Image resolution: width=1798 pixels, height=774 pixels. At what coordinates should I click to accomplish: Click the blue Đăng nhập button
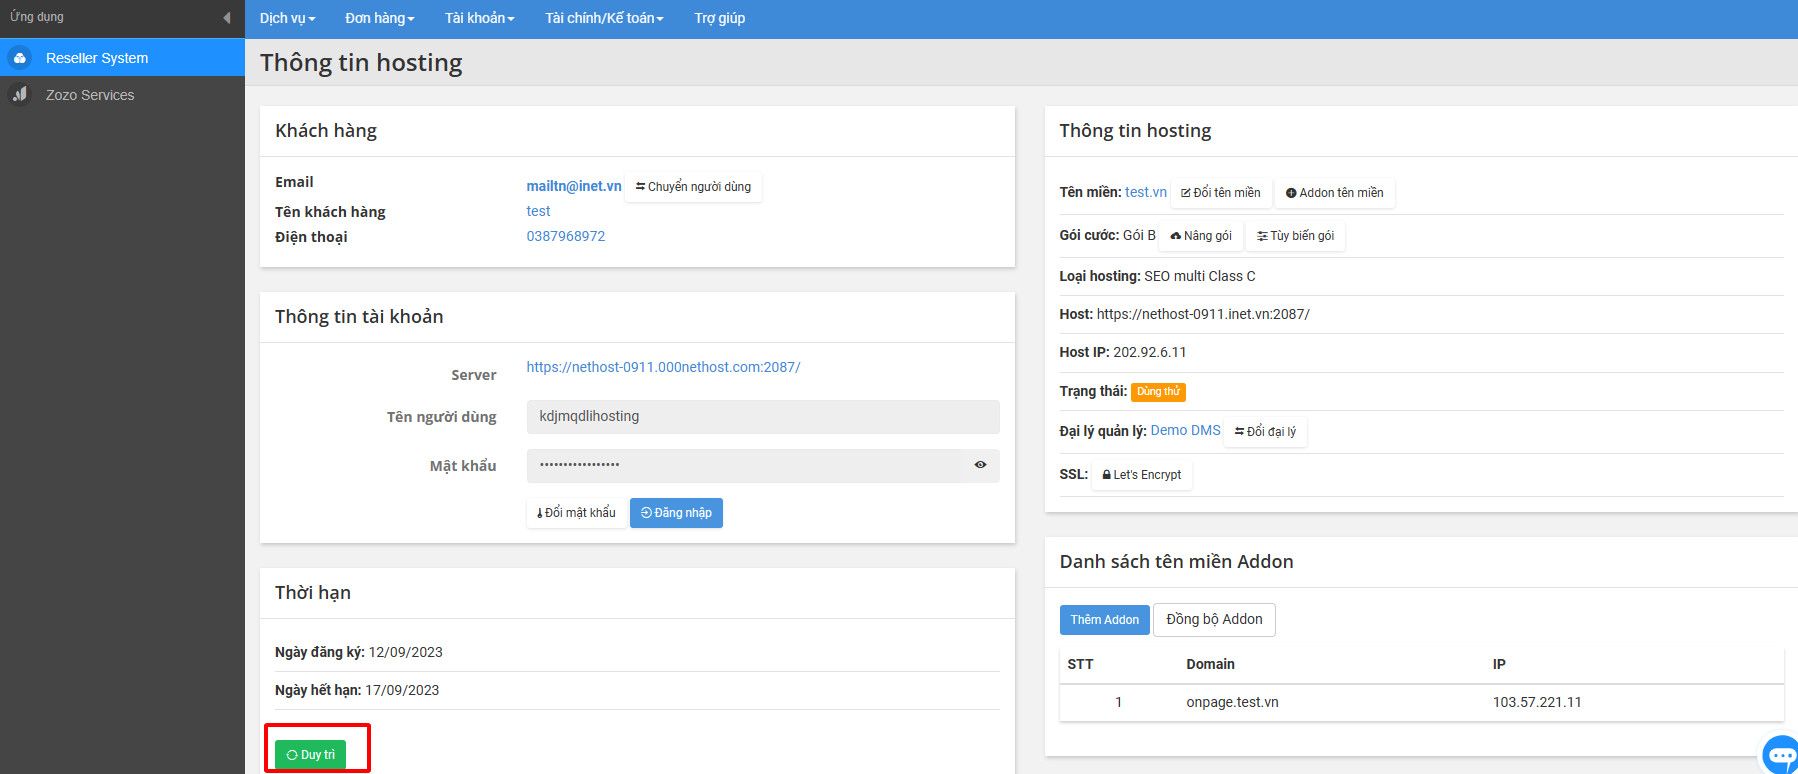pos(676,513)
